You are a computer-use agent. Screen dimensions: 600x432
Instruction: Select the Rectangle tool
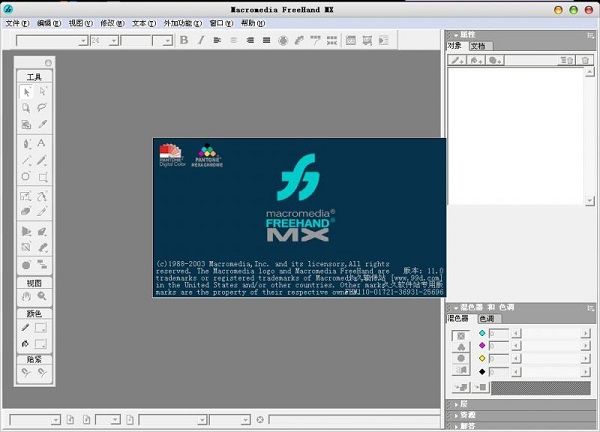(x=42, y=177)
